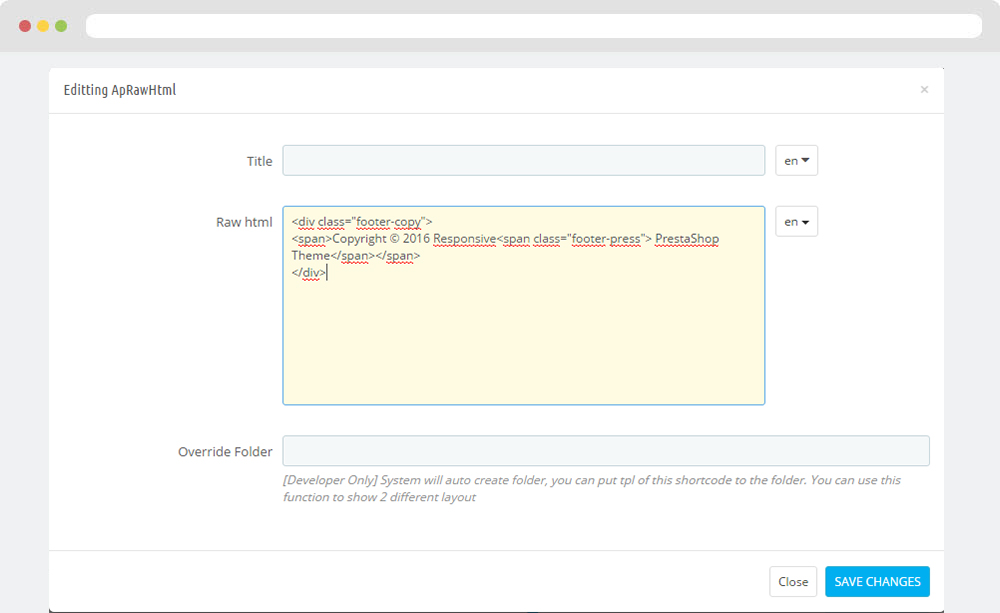This screenshot has height=613, width=1000.
Task: Click the browser address bar
Action: point(534,26)
